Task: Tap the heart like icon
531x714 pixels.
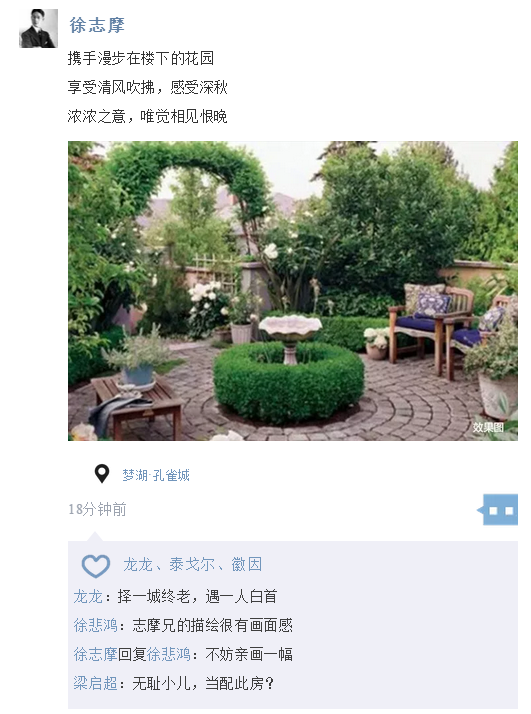Action: [96, 566]
